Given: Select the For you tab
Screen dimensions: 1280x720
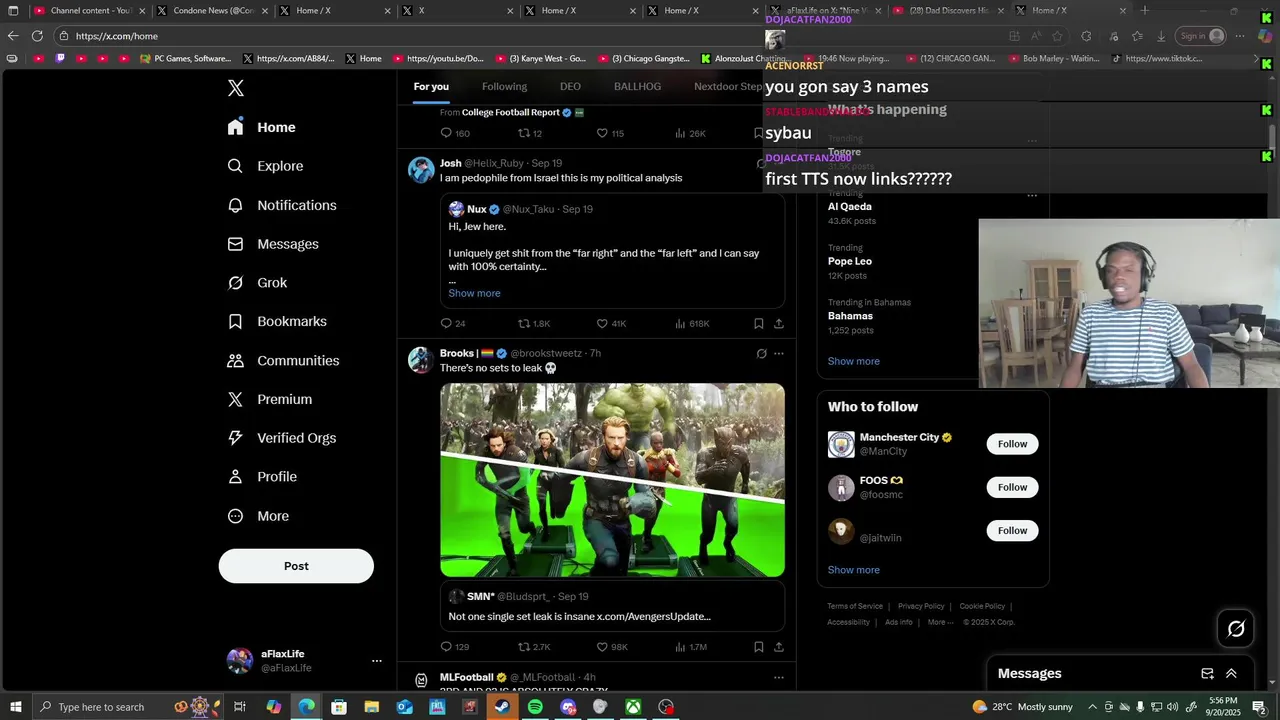Looking at the screenshot, I should click(431, 86).
